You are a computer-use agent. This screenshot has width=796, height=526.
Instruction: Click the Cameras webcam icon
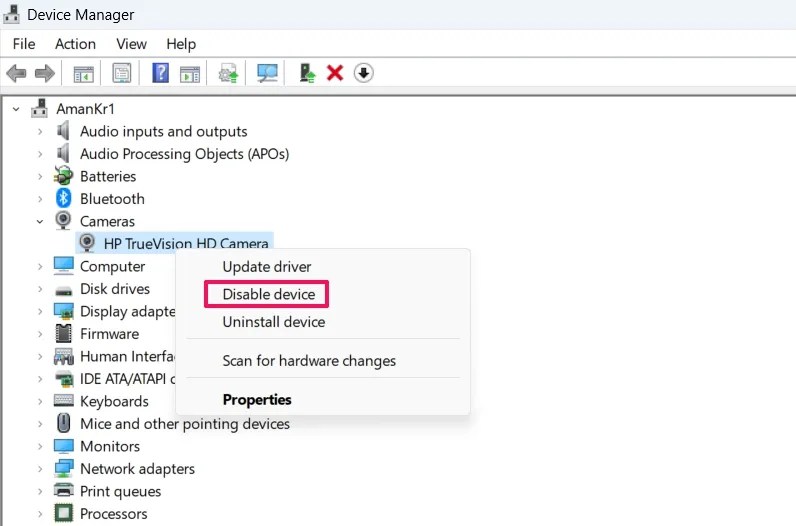click(63, 220)
